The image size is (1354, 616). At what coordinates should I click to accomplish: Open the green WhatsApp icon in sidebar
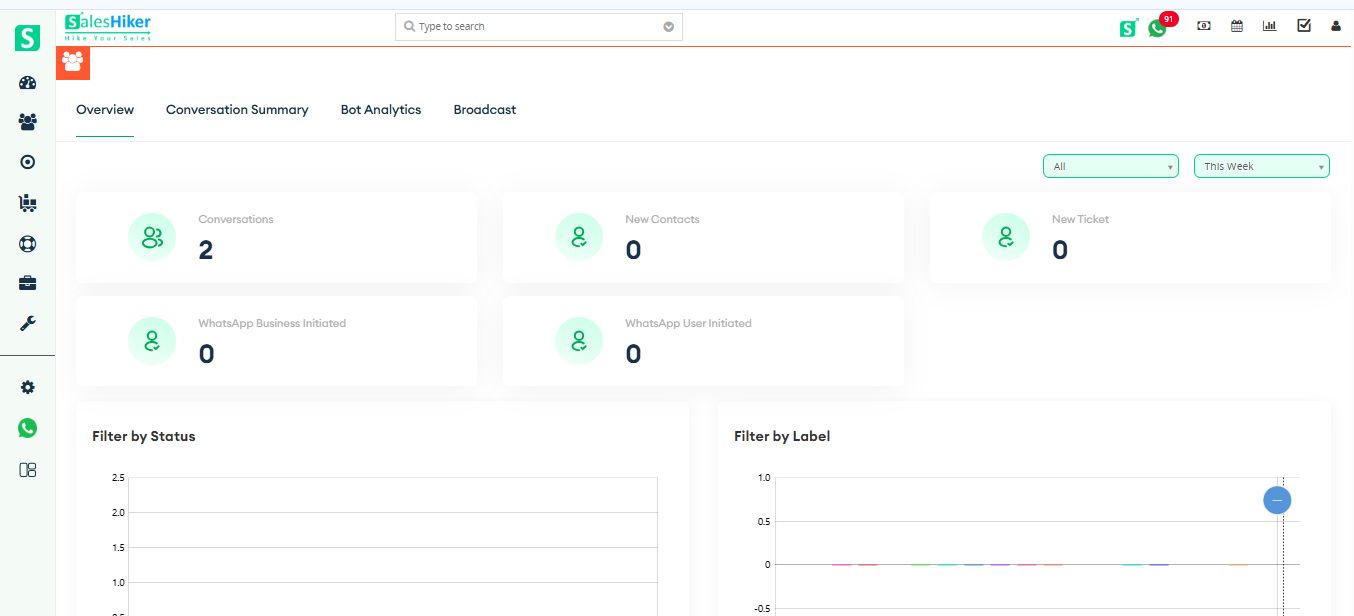[27, 428]
